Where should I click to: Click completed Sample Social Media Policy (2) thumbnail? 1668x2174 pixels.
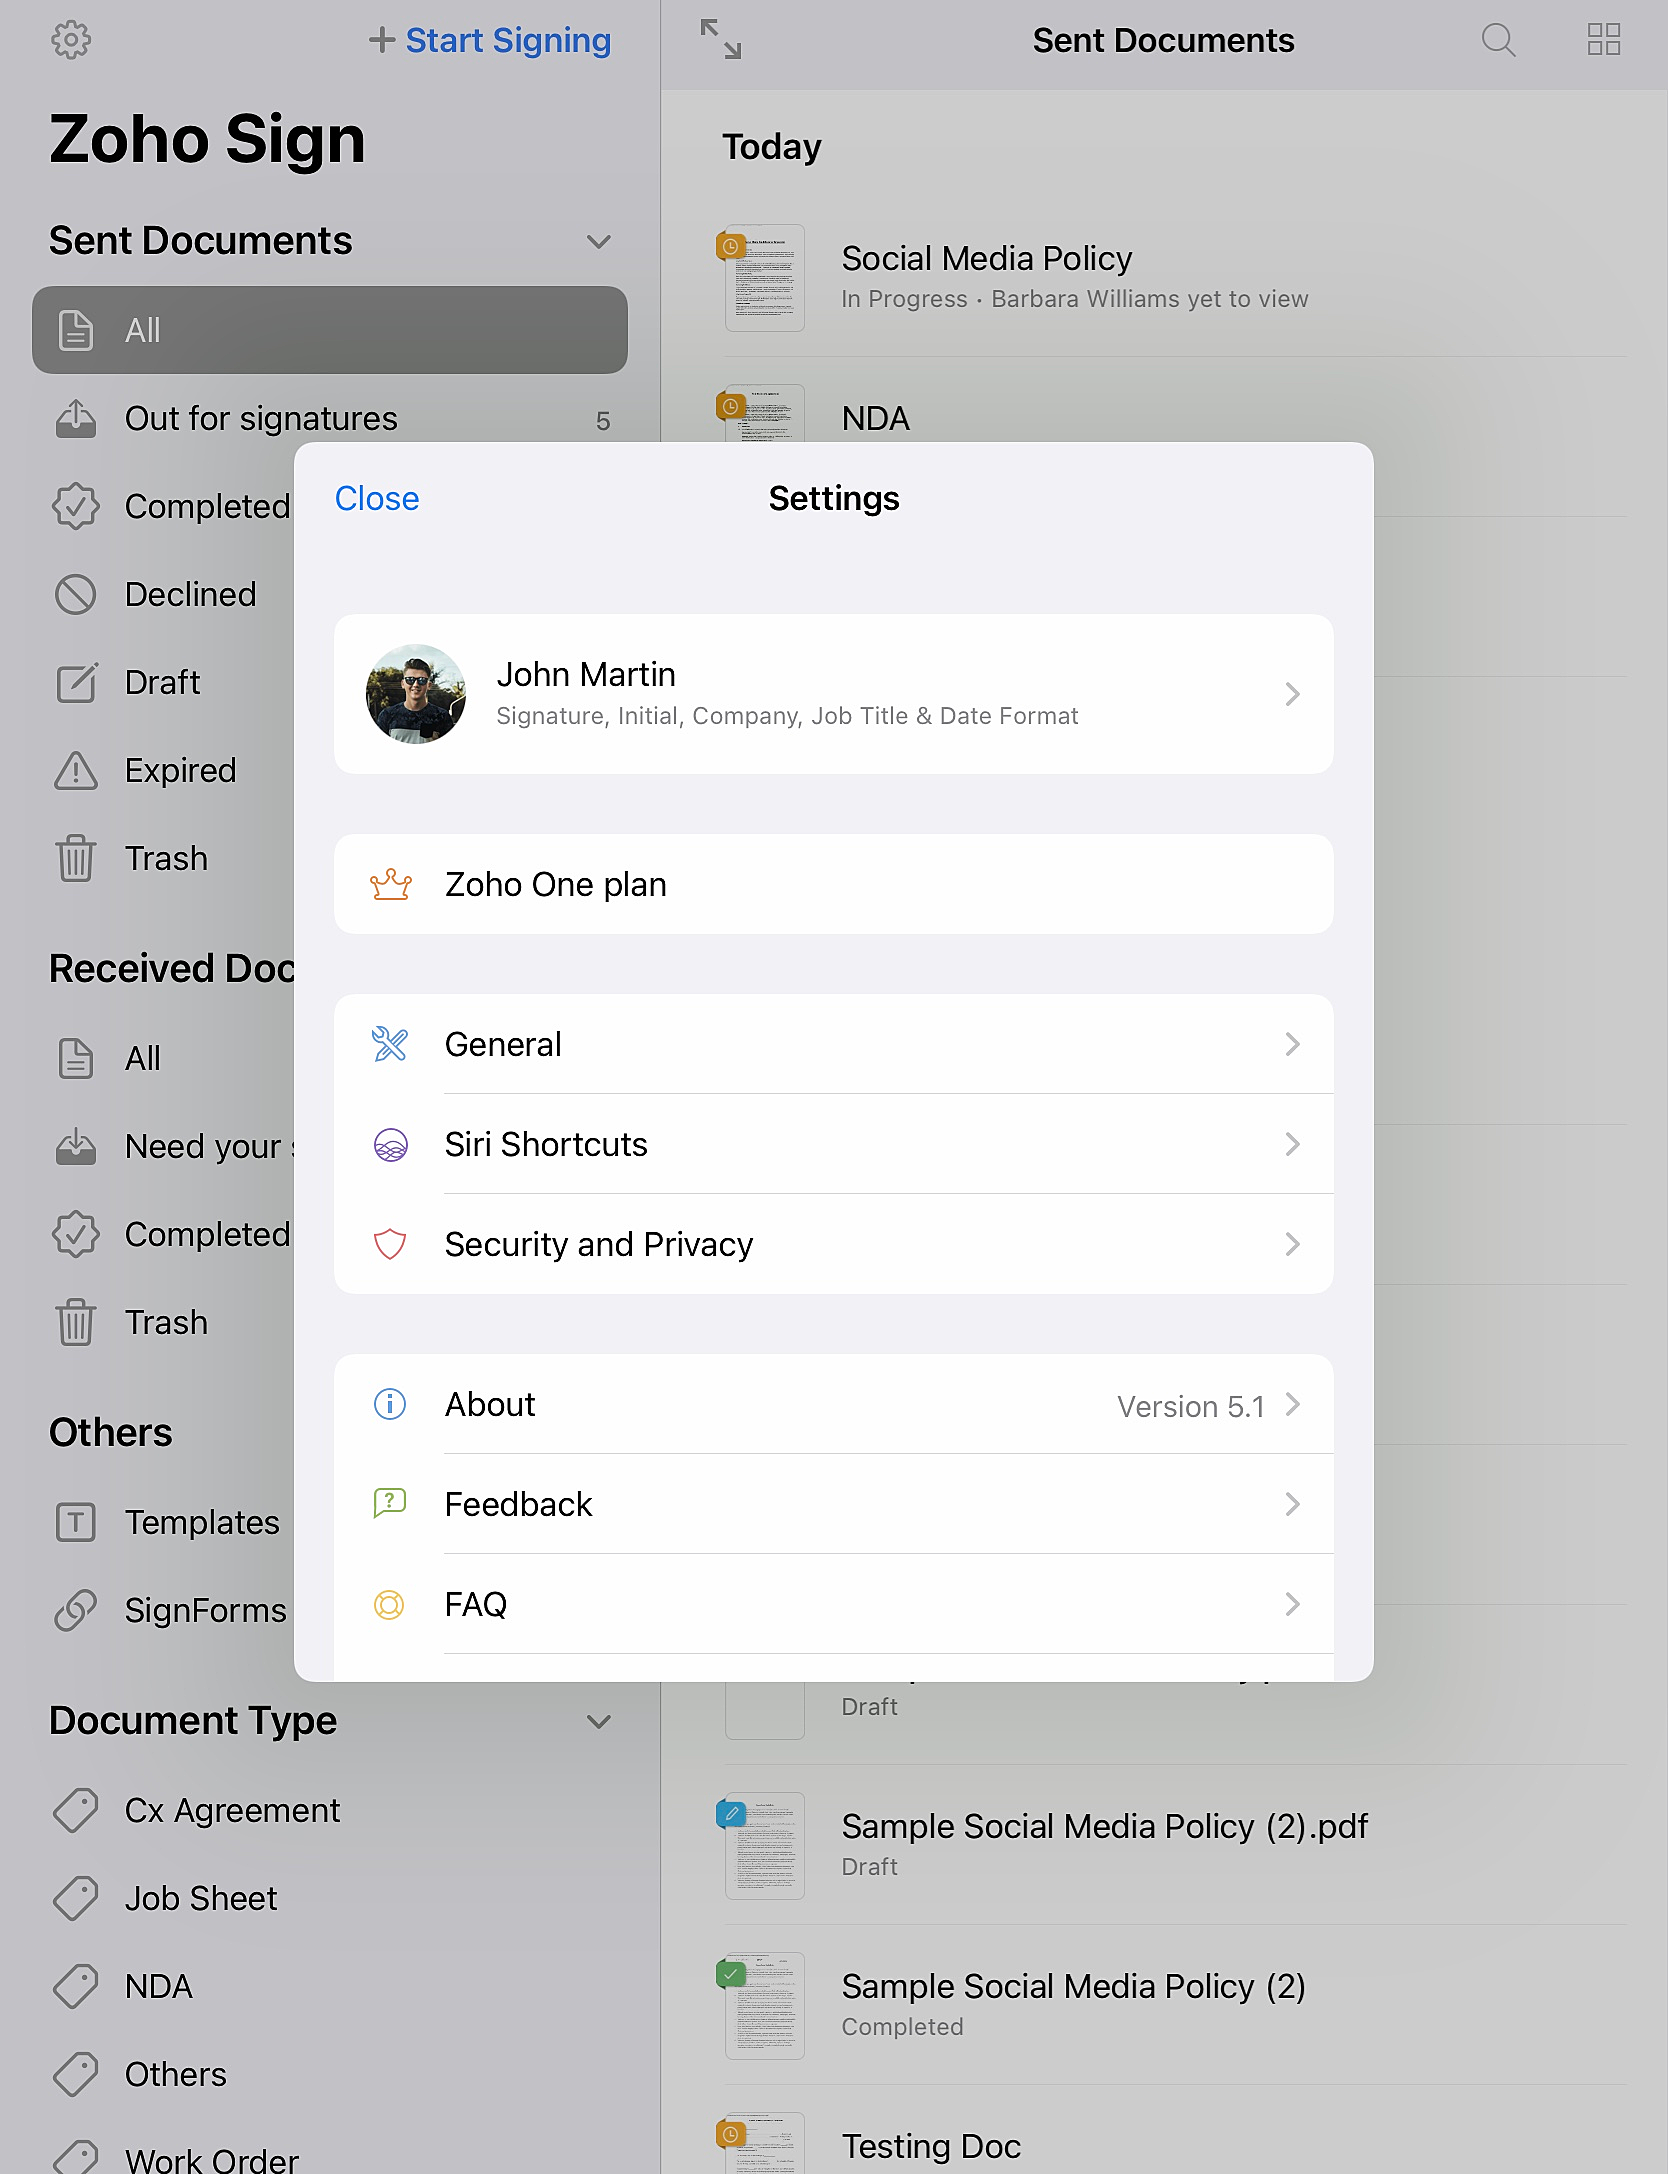[x=764, y=2006]
